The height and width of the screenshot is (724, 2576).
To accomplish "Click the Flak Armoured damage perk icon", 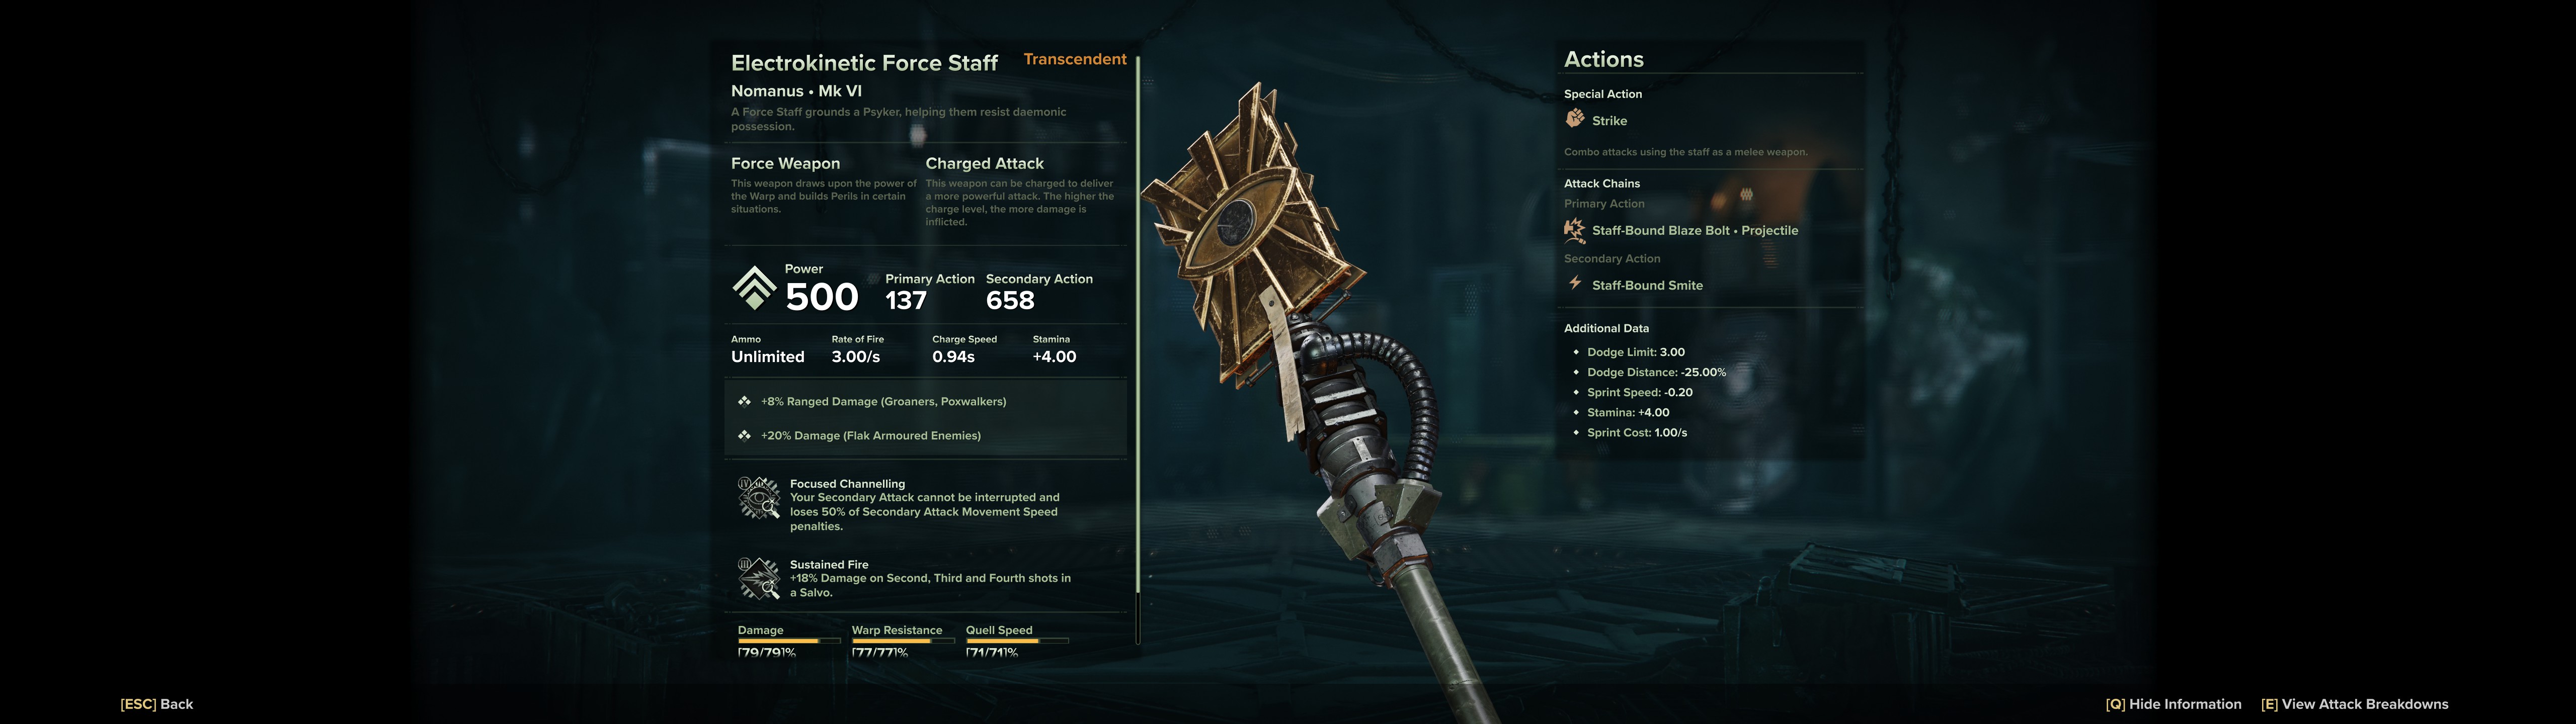I will [744, 435].
